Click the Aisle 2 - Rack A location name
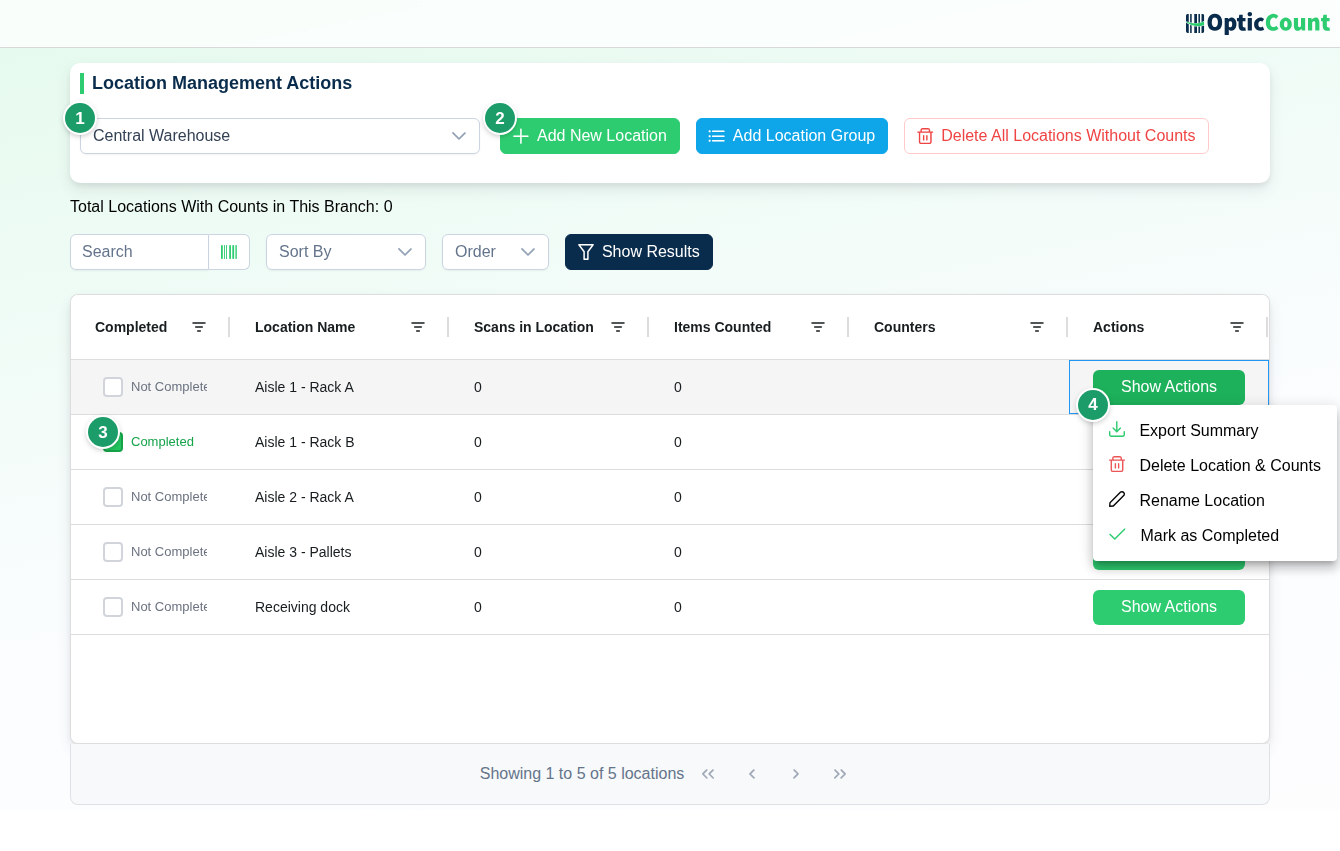 pos(304,497)
